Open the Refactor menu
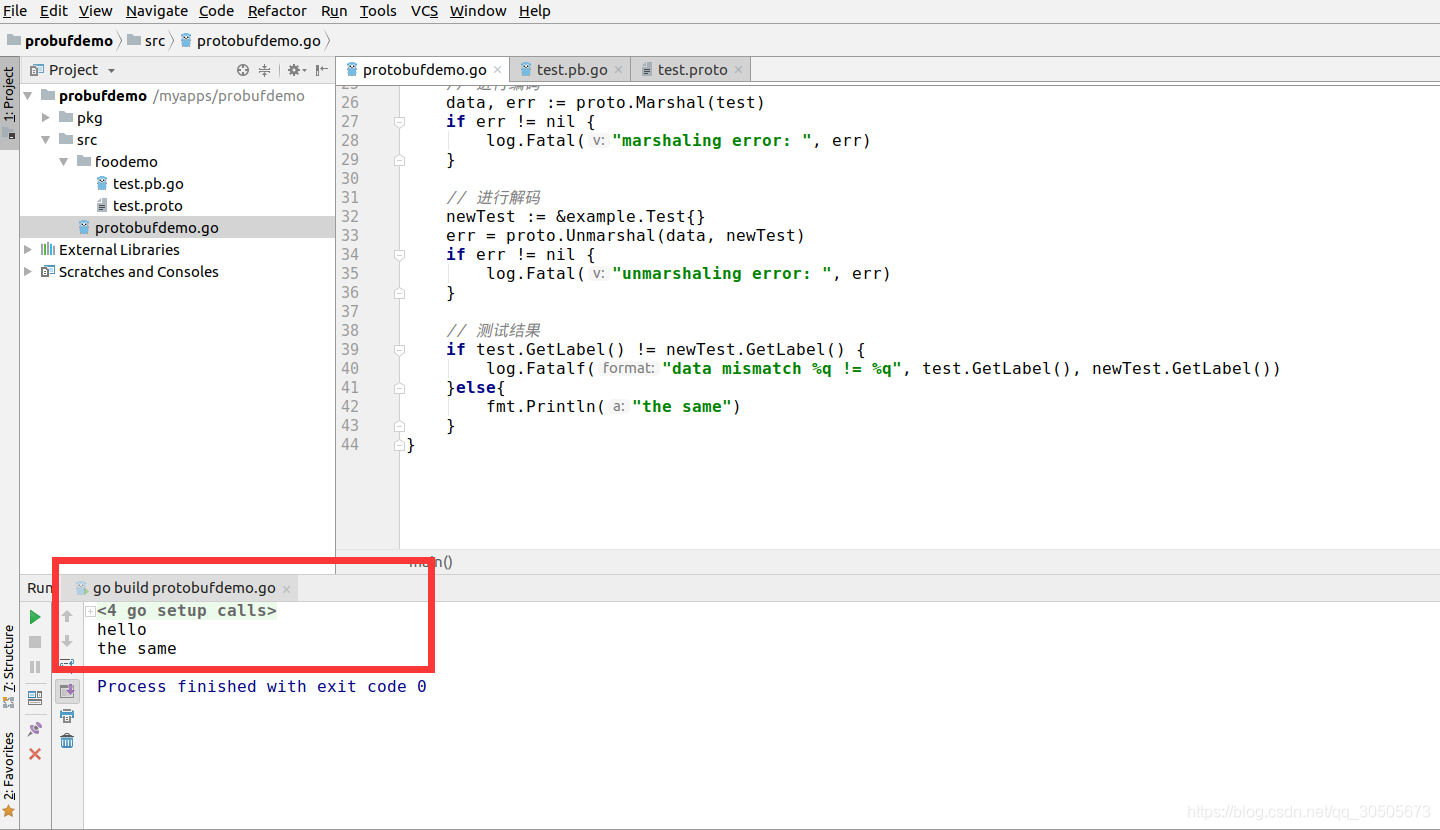Image resolution: width=1440 pixels, height=830 pixels. pos(278,11)
